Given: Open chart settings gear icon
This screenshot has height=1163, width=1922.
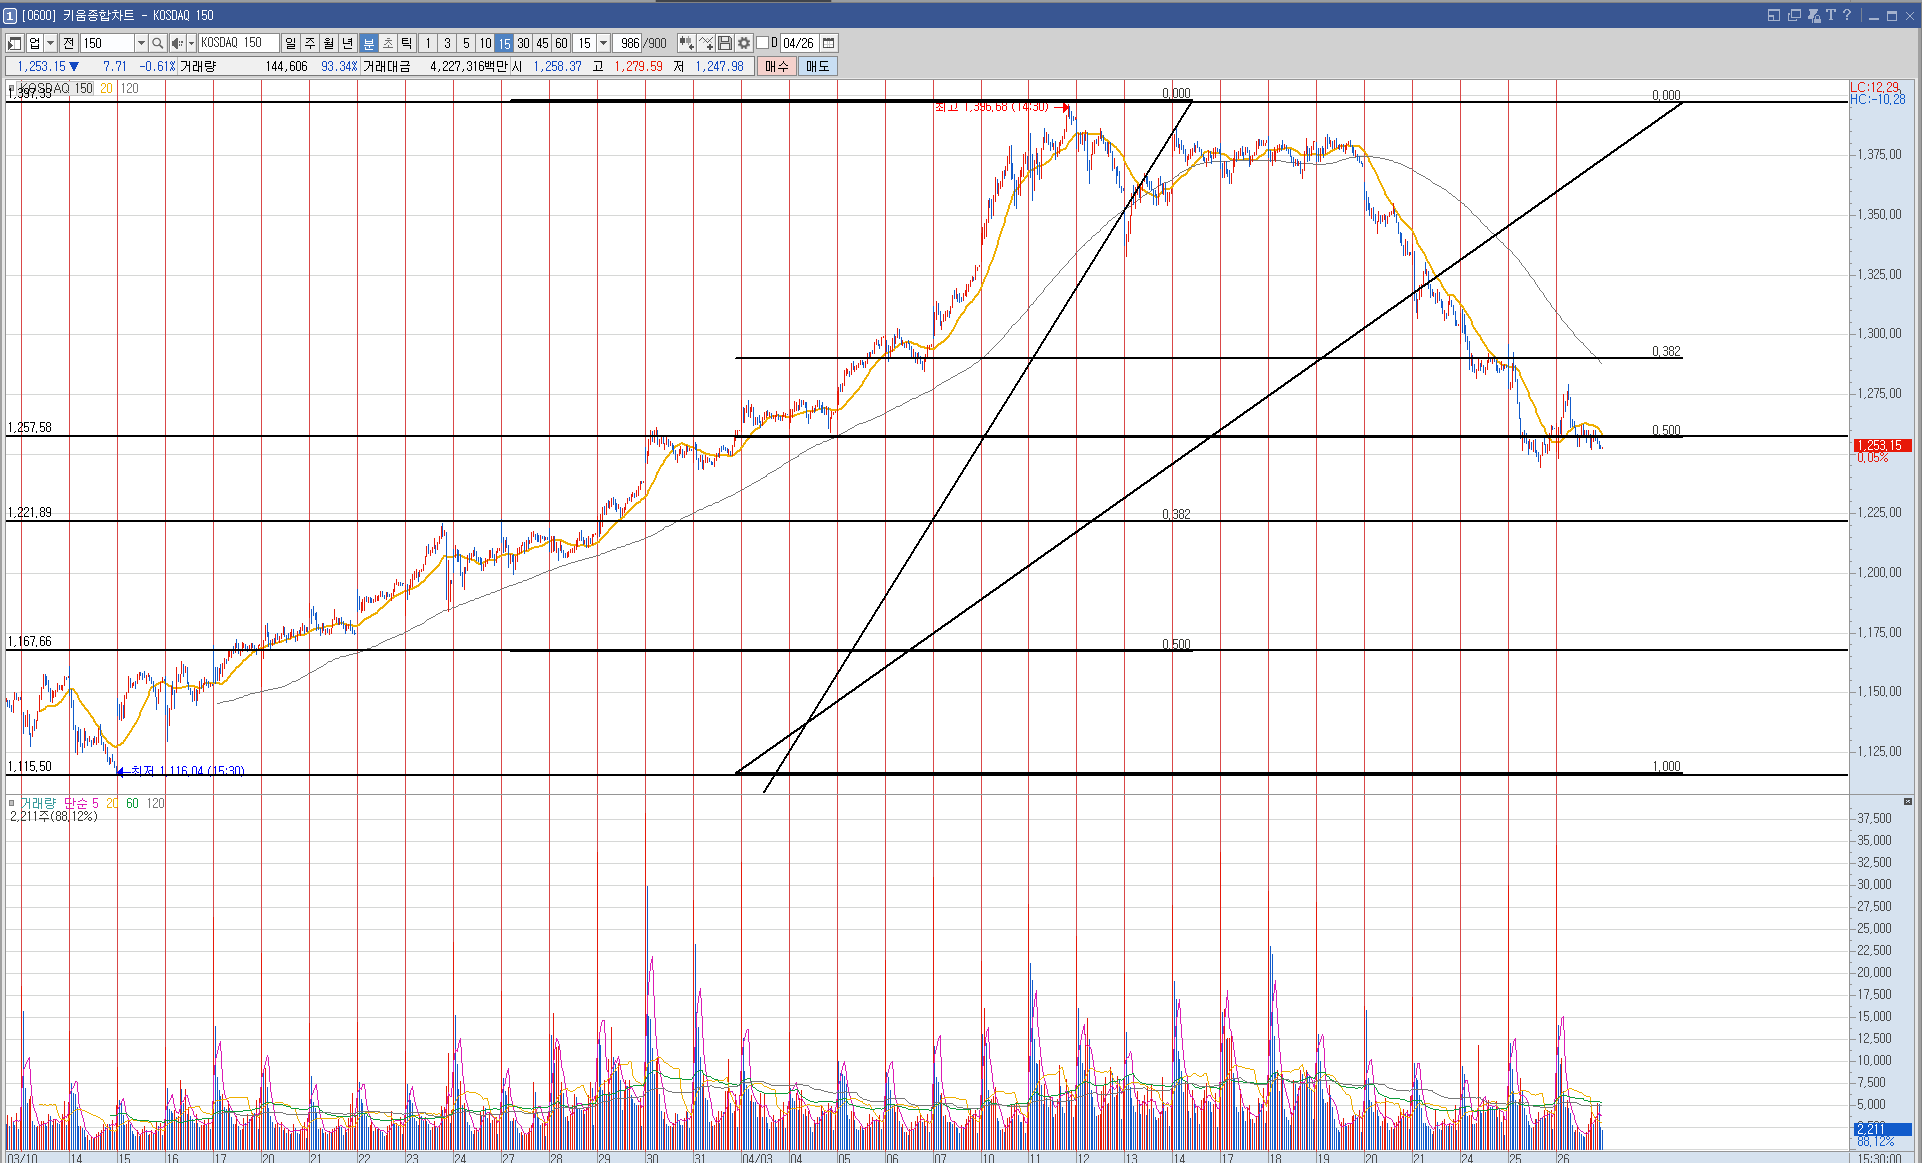Looking at the screenshot, I should coord(744,43).
